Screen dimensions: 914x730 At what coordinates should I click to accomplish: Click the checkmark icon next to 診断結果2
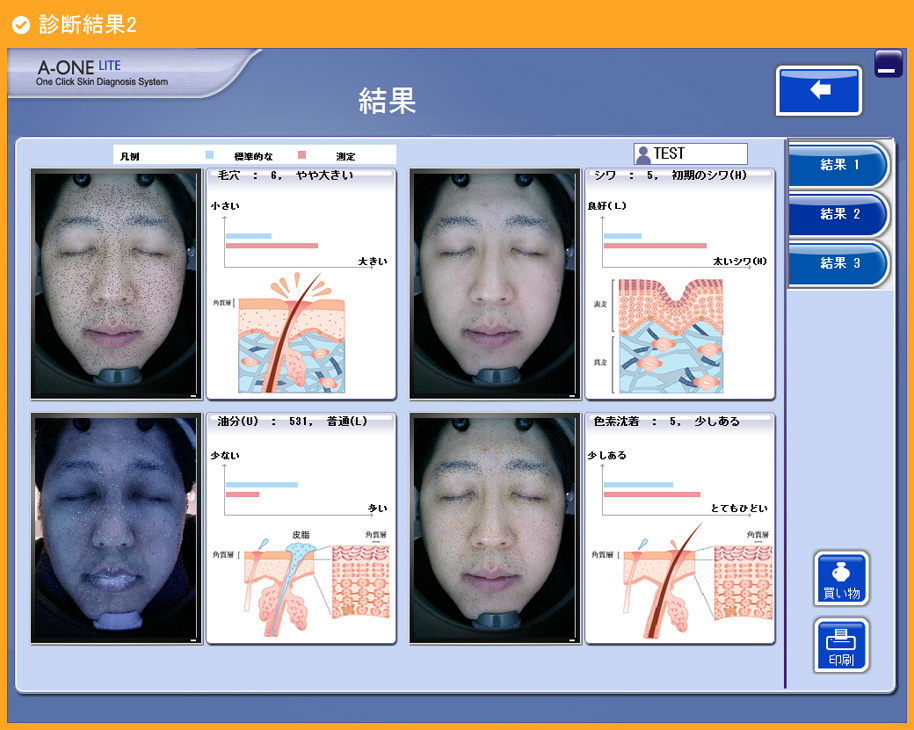pyautogui.click(x=20, y=24)
